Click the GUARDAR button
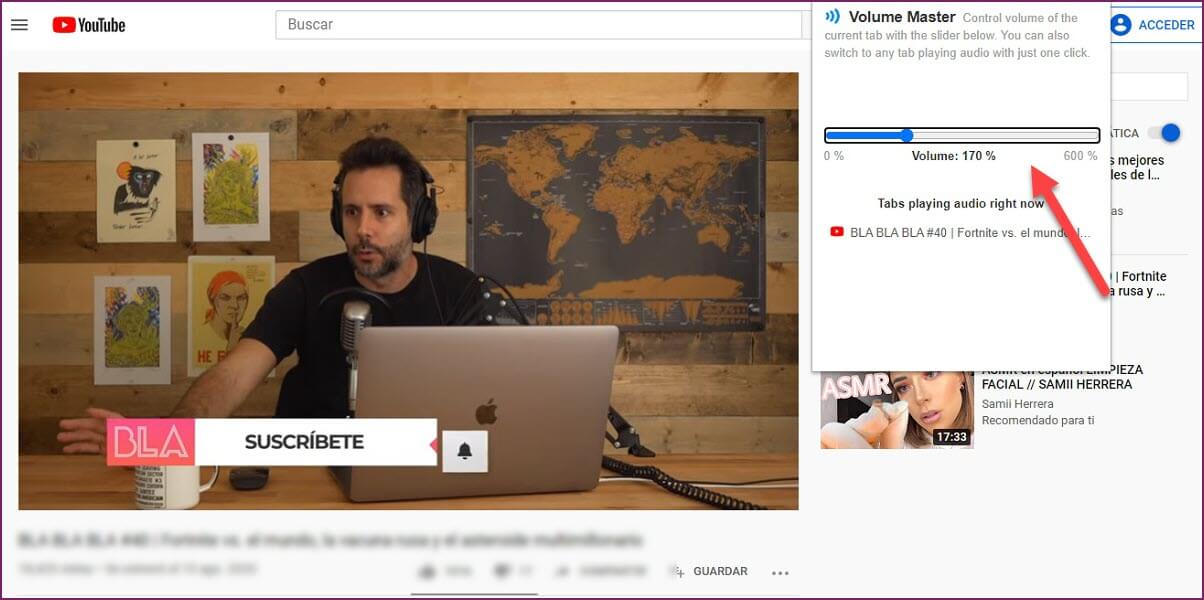The image size is (1204, 600). click(x=719, y=572)
